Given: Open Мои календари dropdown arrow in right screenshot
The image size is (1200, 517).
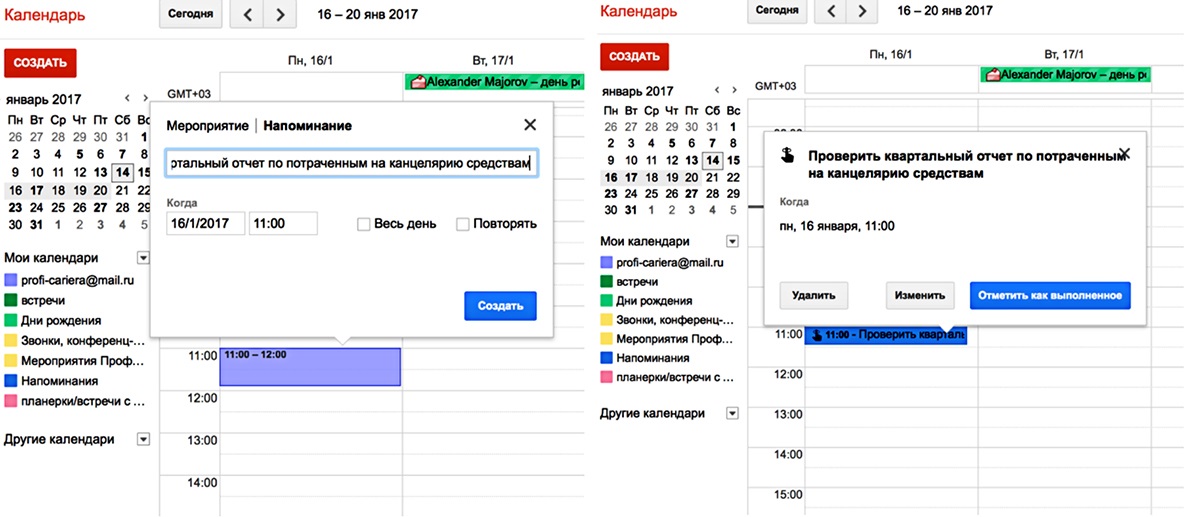Looking at the screenshot, I should pyautogui.click(x=732, y=241).
